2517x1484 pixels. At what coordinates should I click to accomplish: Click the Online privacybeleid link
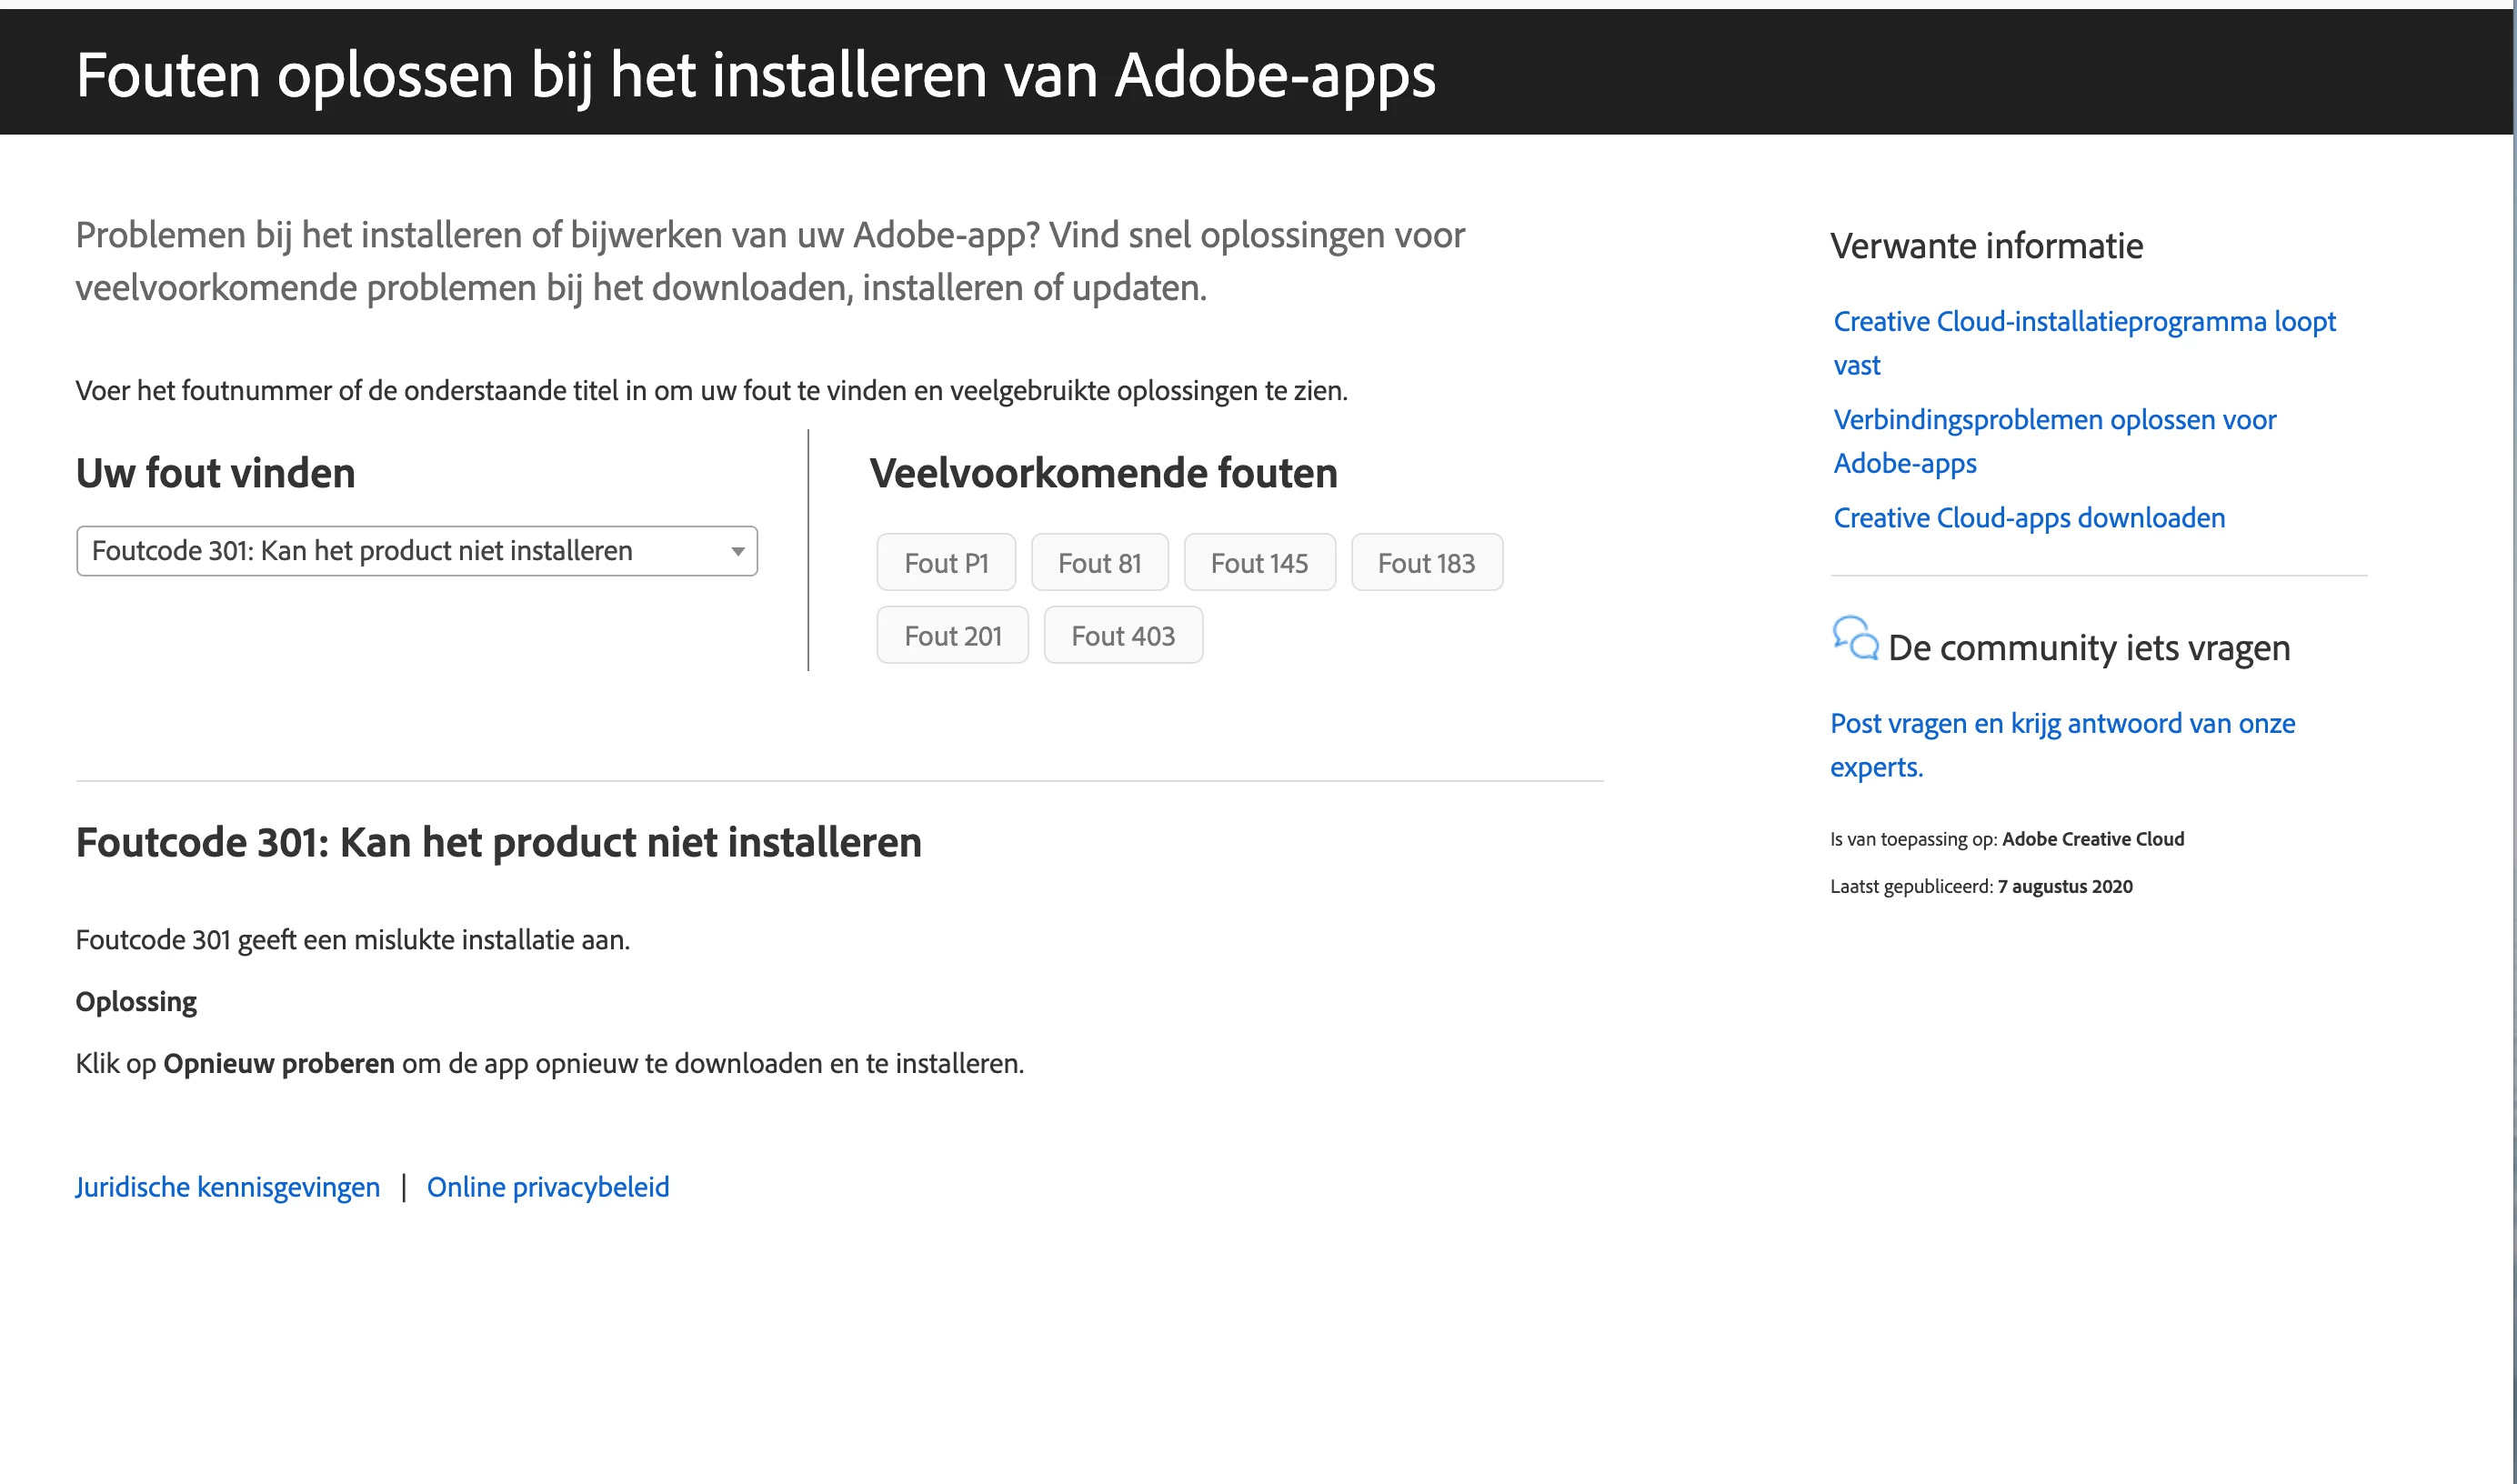pyautogui.click(x=548, y=1187)
